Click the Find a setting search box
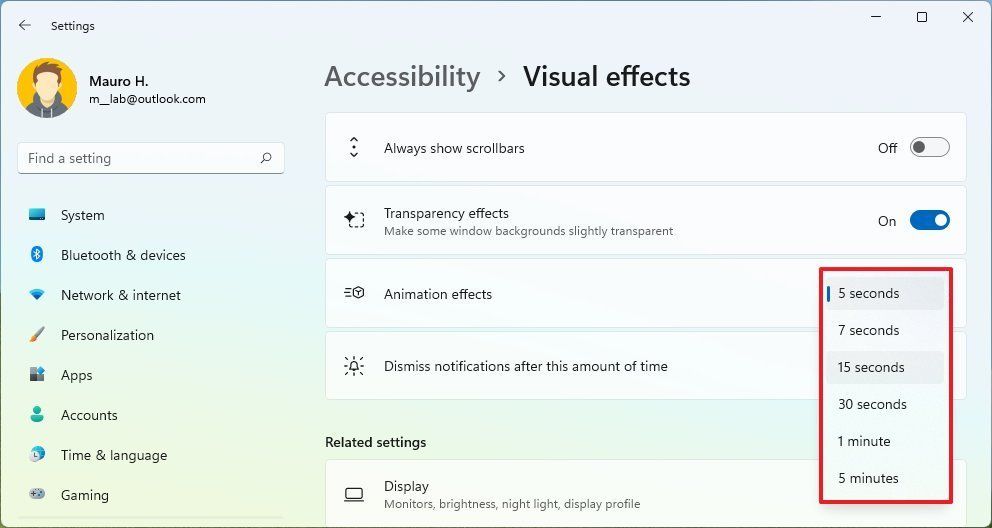Viewport: 992px width, 528px height. tap(140, 158)
